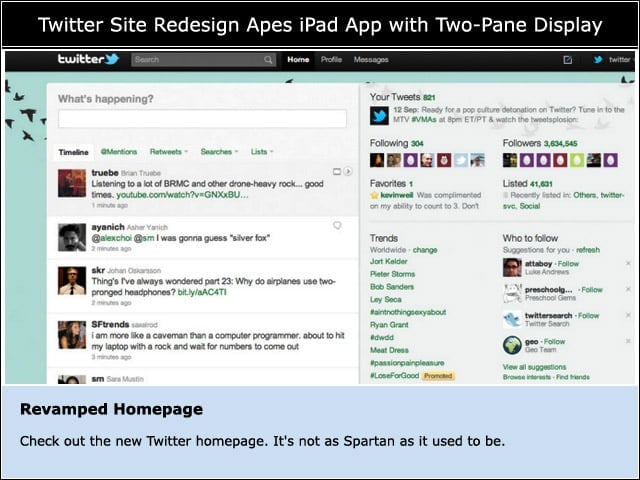Open the #LoseForGood promoted trend
The height and width of the screenshot is (480, 640).
click(x=394, y=376)
